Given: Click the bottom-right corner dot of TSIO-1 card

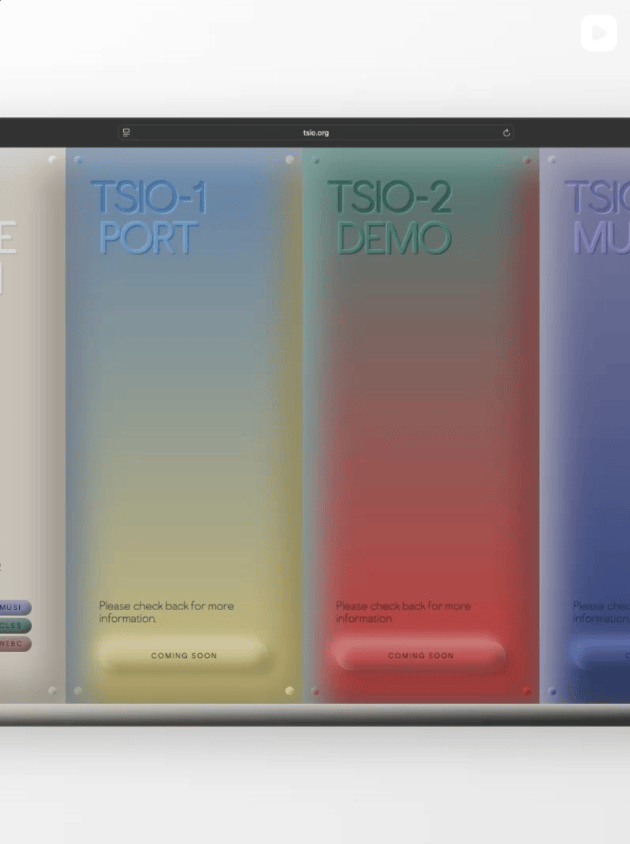Looking at the screenshot, I should pyautogui.click(x=290, y=690).
